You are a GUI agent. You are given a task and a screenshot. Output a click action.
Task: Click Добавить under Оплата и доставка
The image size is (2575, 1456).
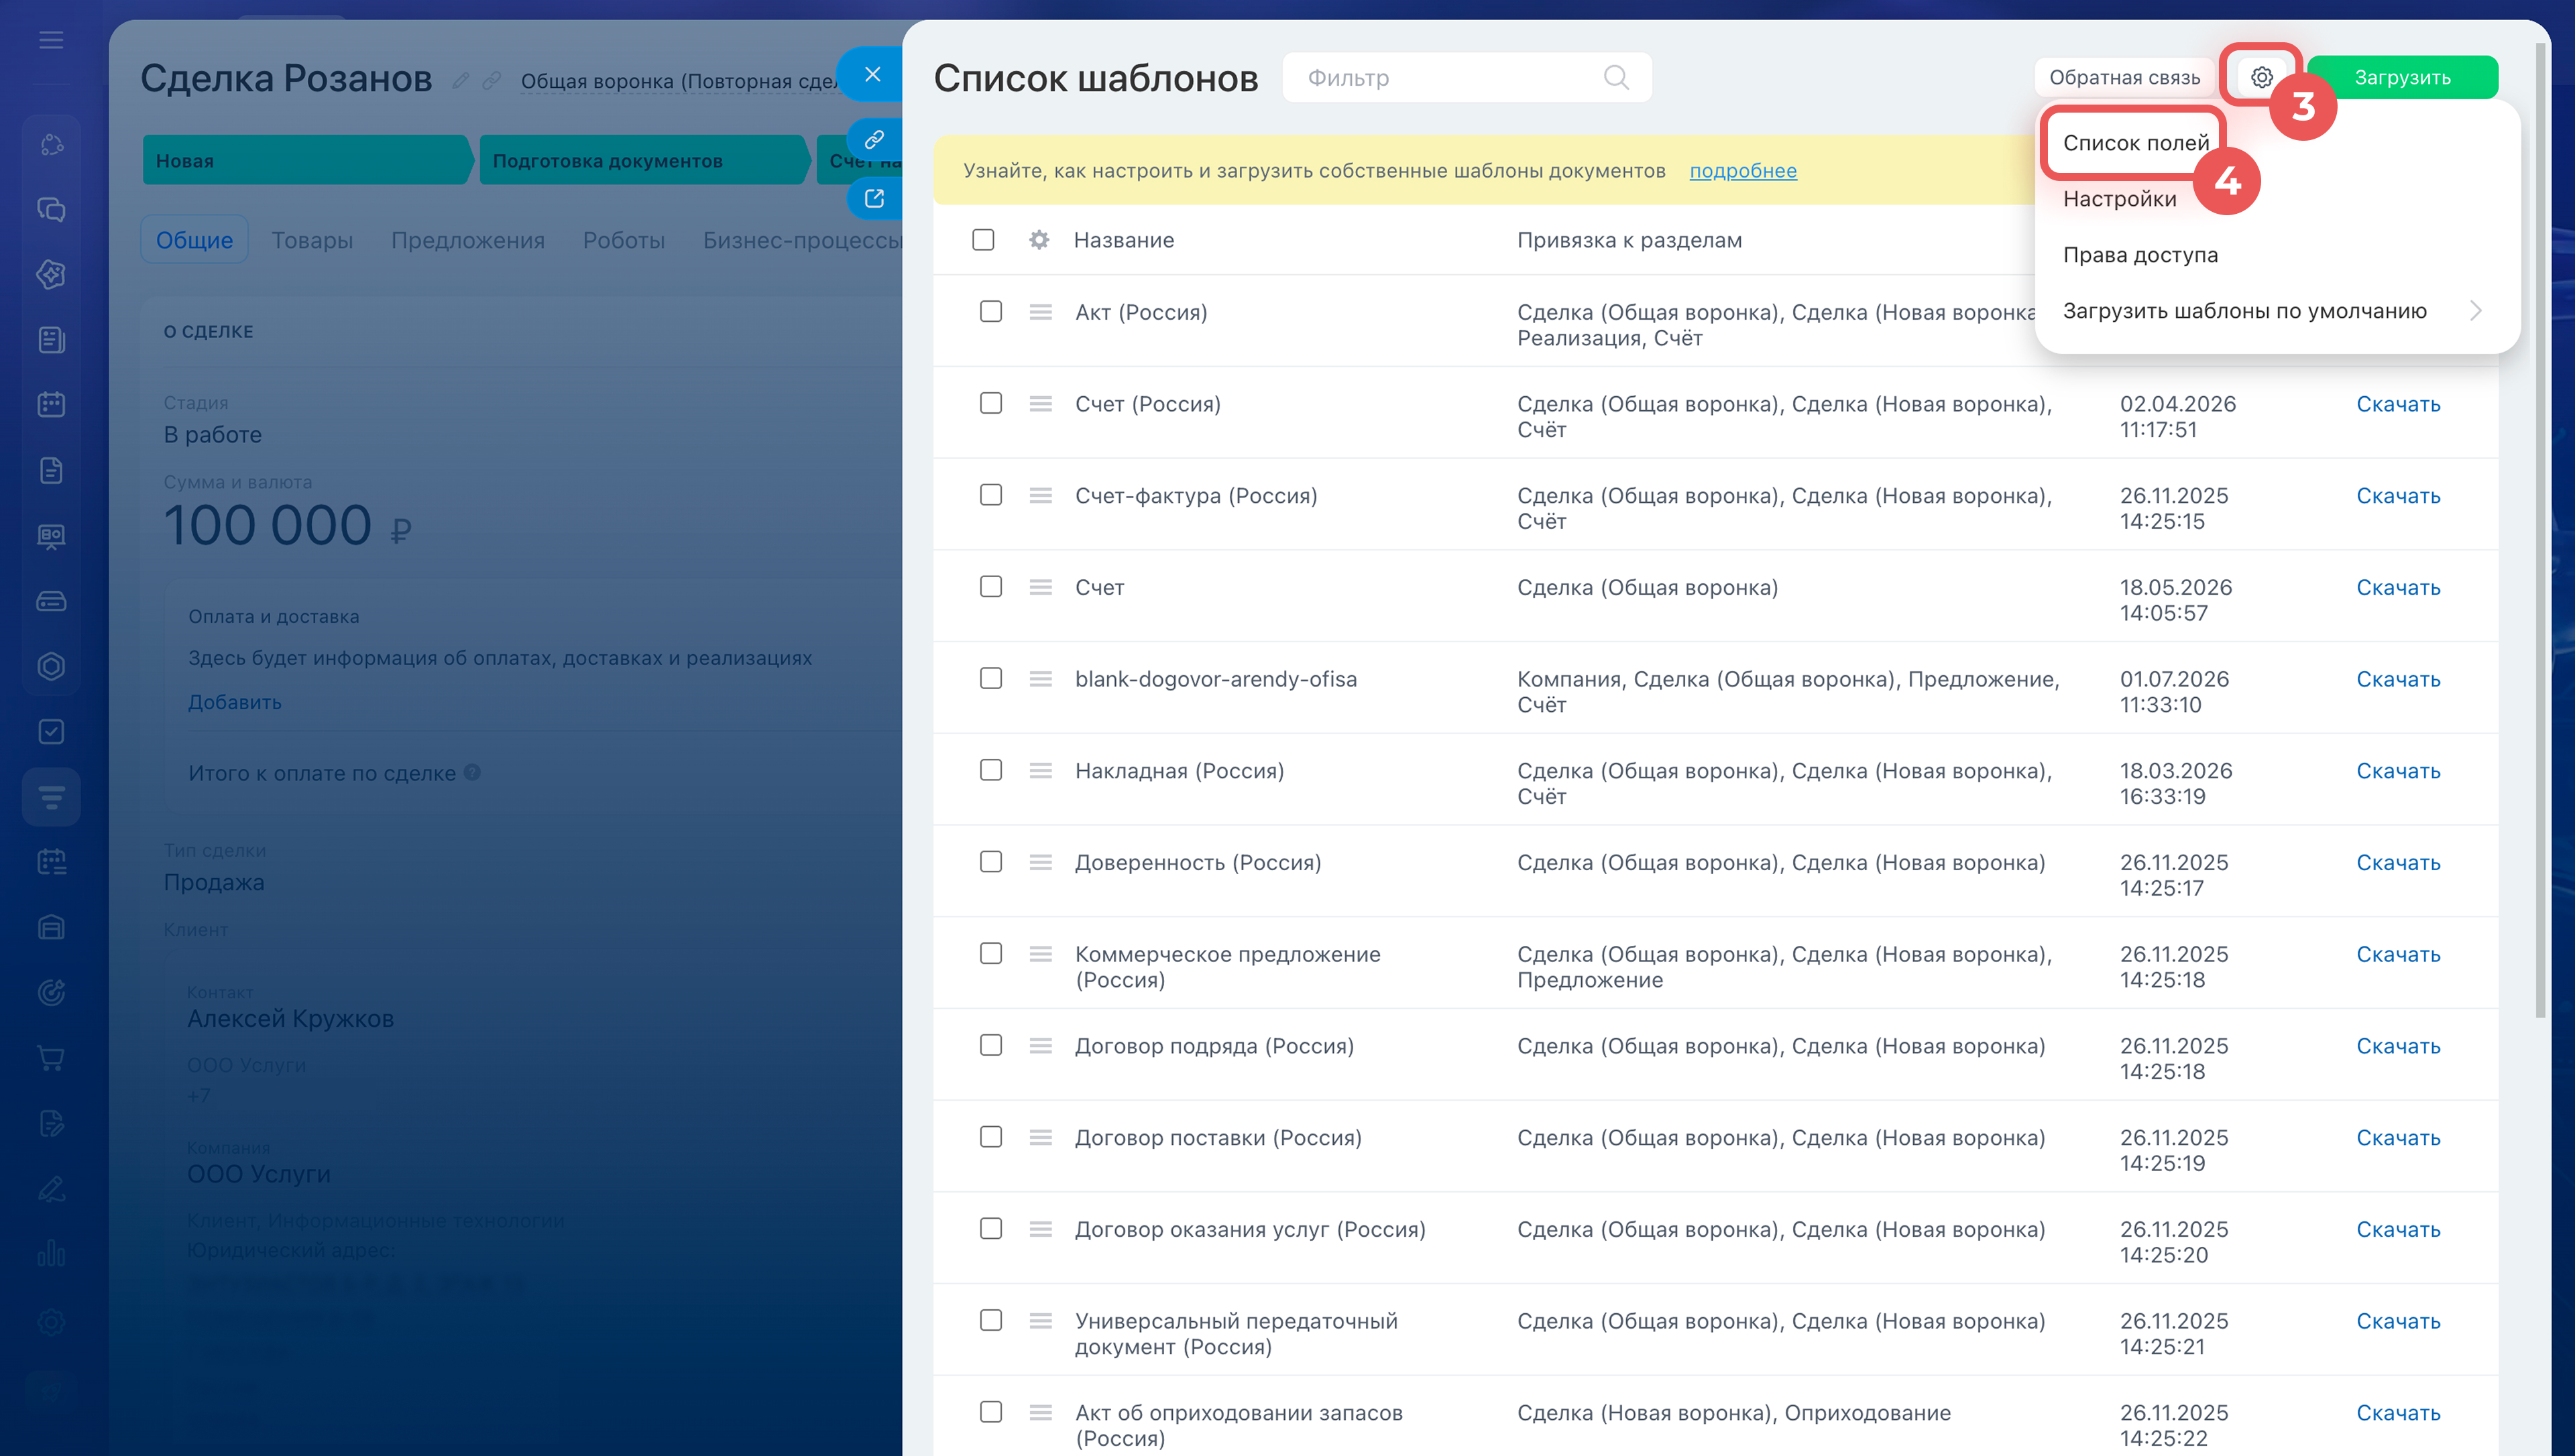pos(235,702)
